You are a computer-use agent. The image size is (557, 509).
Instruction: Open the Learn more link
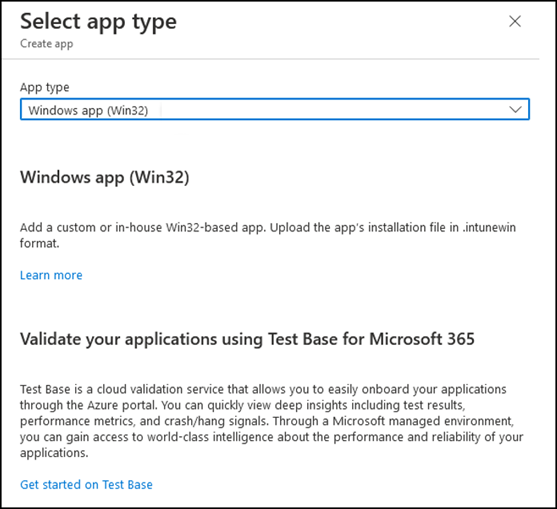click(51, 275)
